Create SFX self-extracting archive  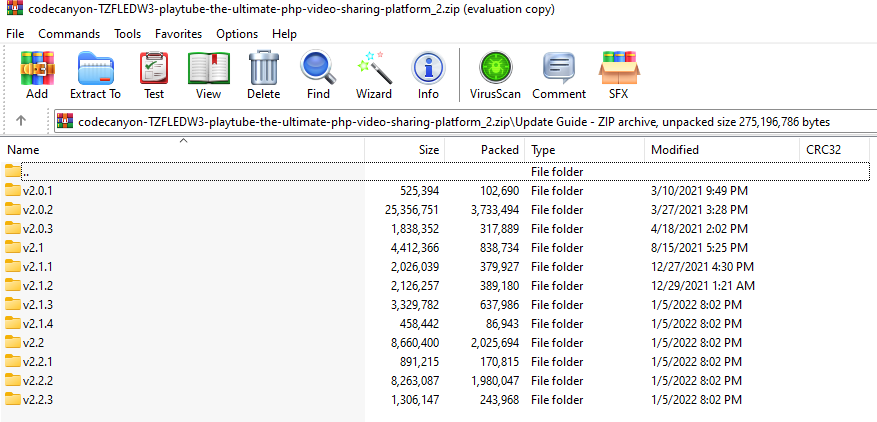(618, 75)
